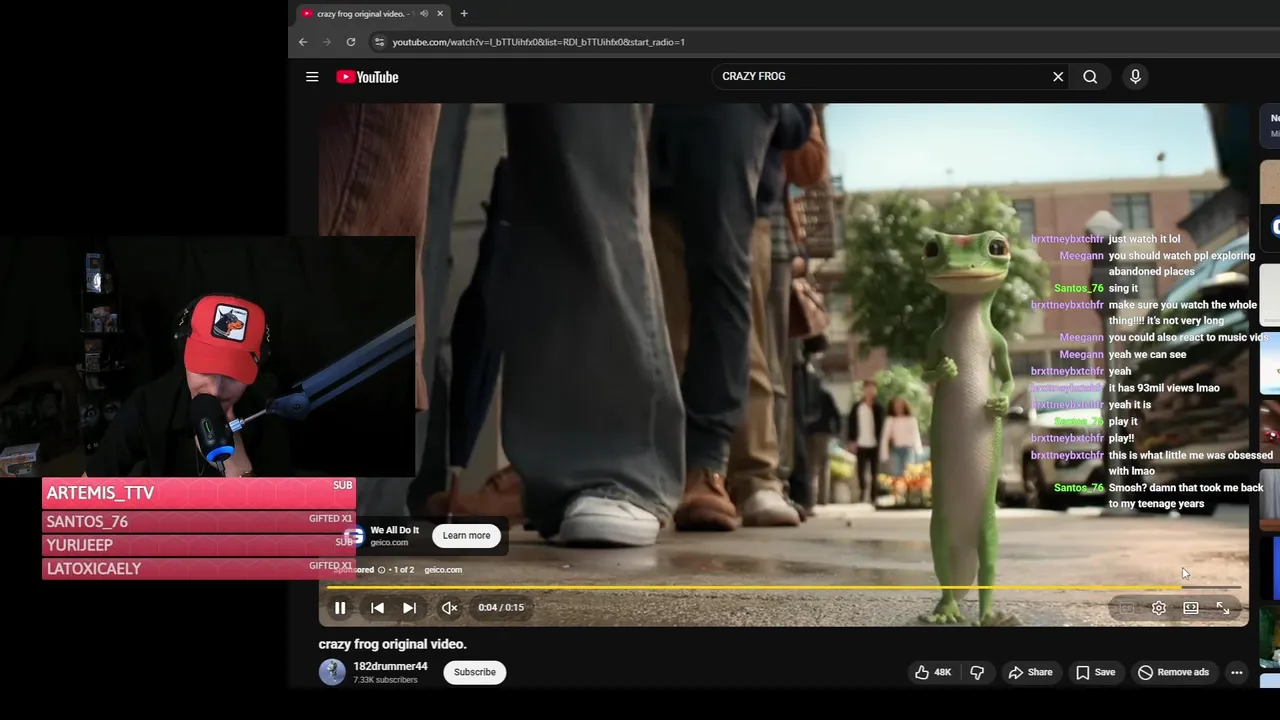Click LATOXICAELY in the stream overlay
1280x720 pixels.
93,569
